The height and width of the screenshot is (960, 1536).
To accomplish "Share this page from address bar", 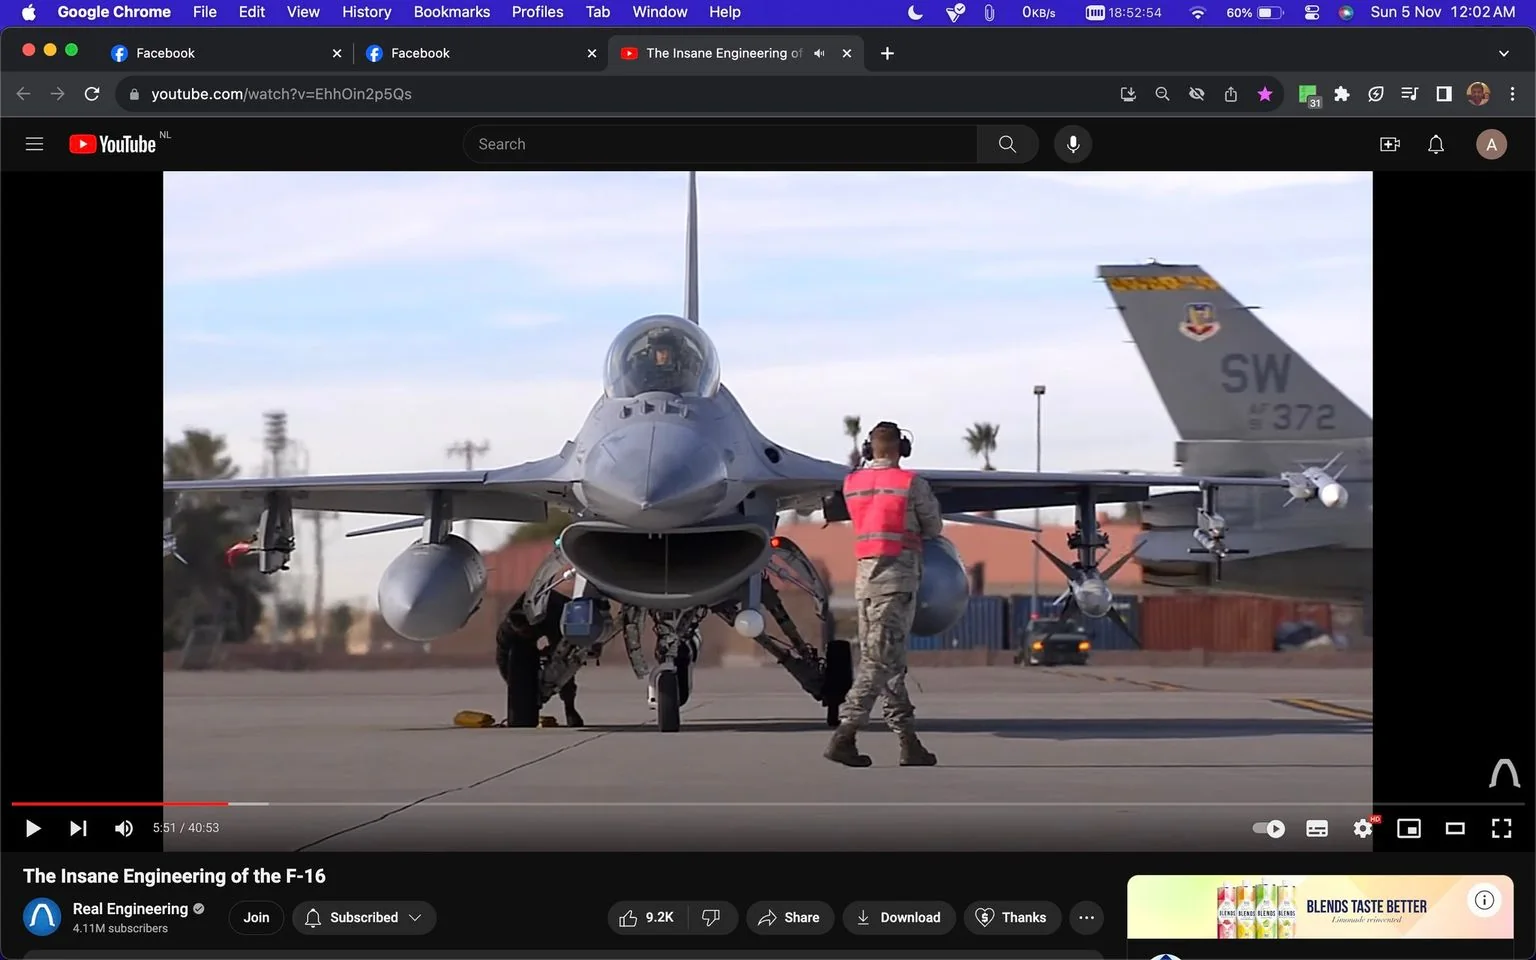I will point(1231,94).
